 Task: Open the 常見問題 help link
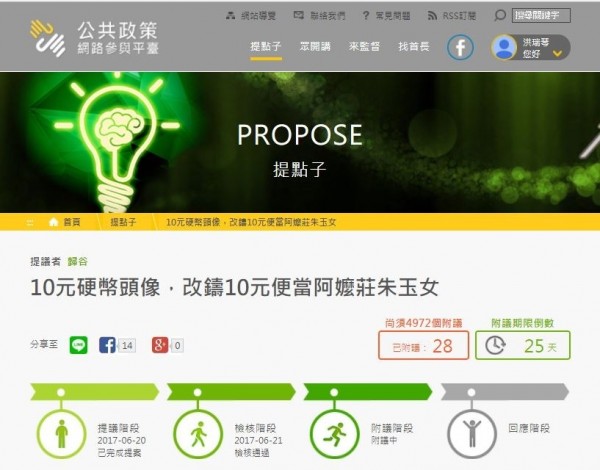coord(386,16)
